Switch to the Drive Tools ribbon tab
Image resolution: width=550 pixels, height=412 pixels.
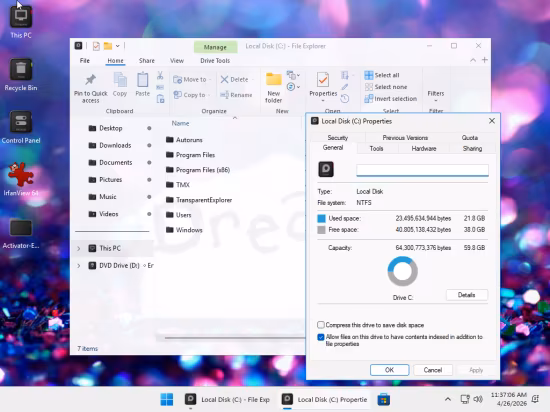[x=215, y=61]
